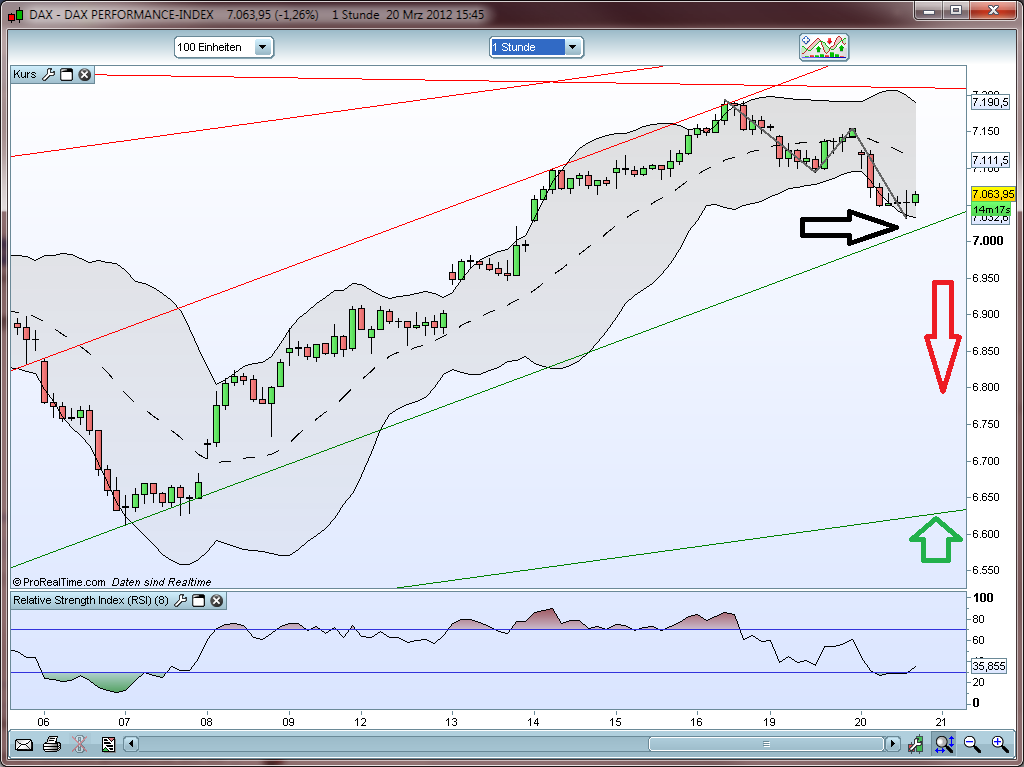The width and height of the screenshot is (1024, 767).
Task: Detach the Kurs panel into a window
Action: 66,74
